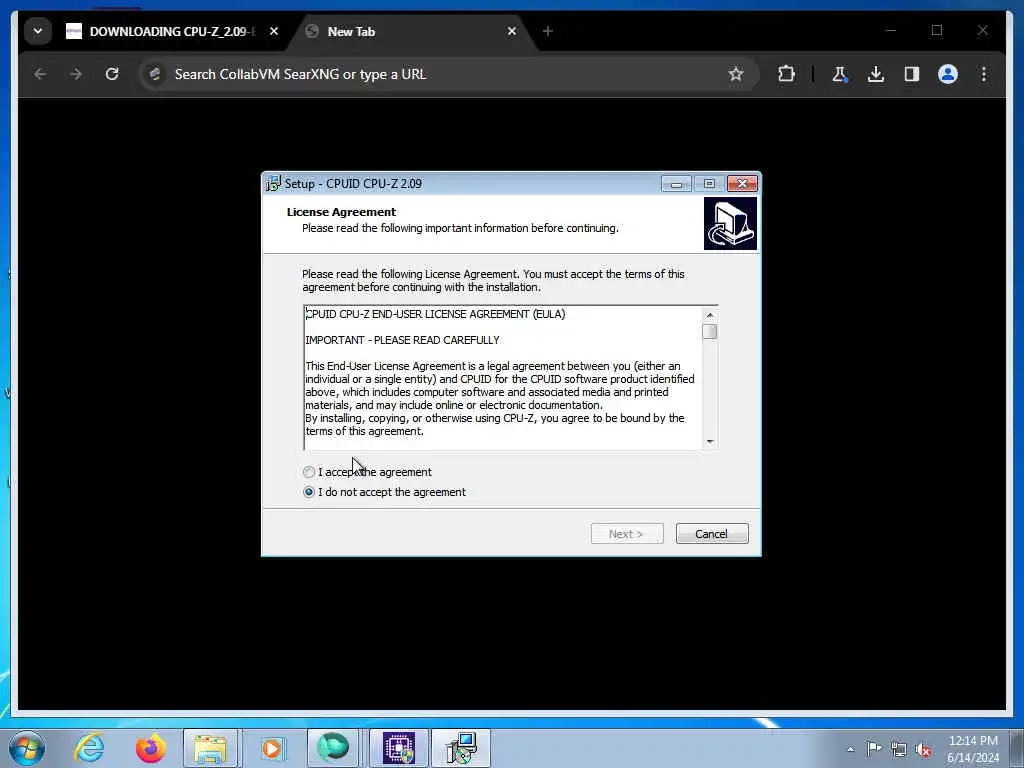The image size is (1024, 768).
Task: Minimize the CPU-Z Setup dialog
Action: tap(676, 184)
